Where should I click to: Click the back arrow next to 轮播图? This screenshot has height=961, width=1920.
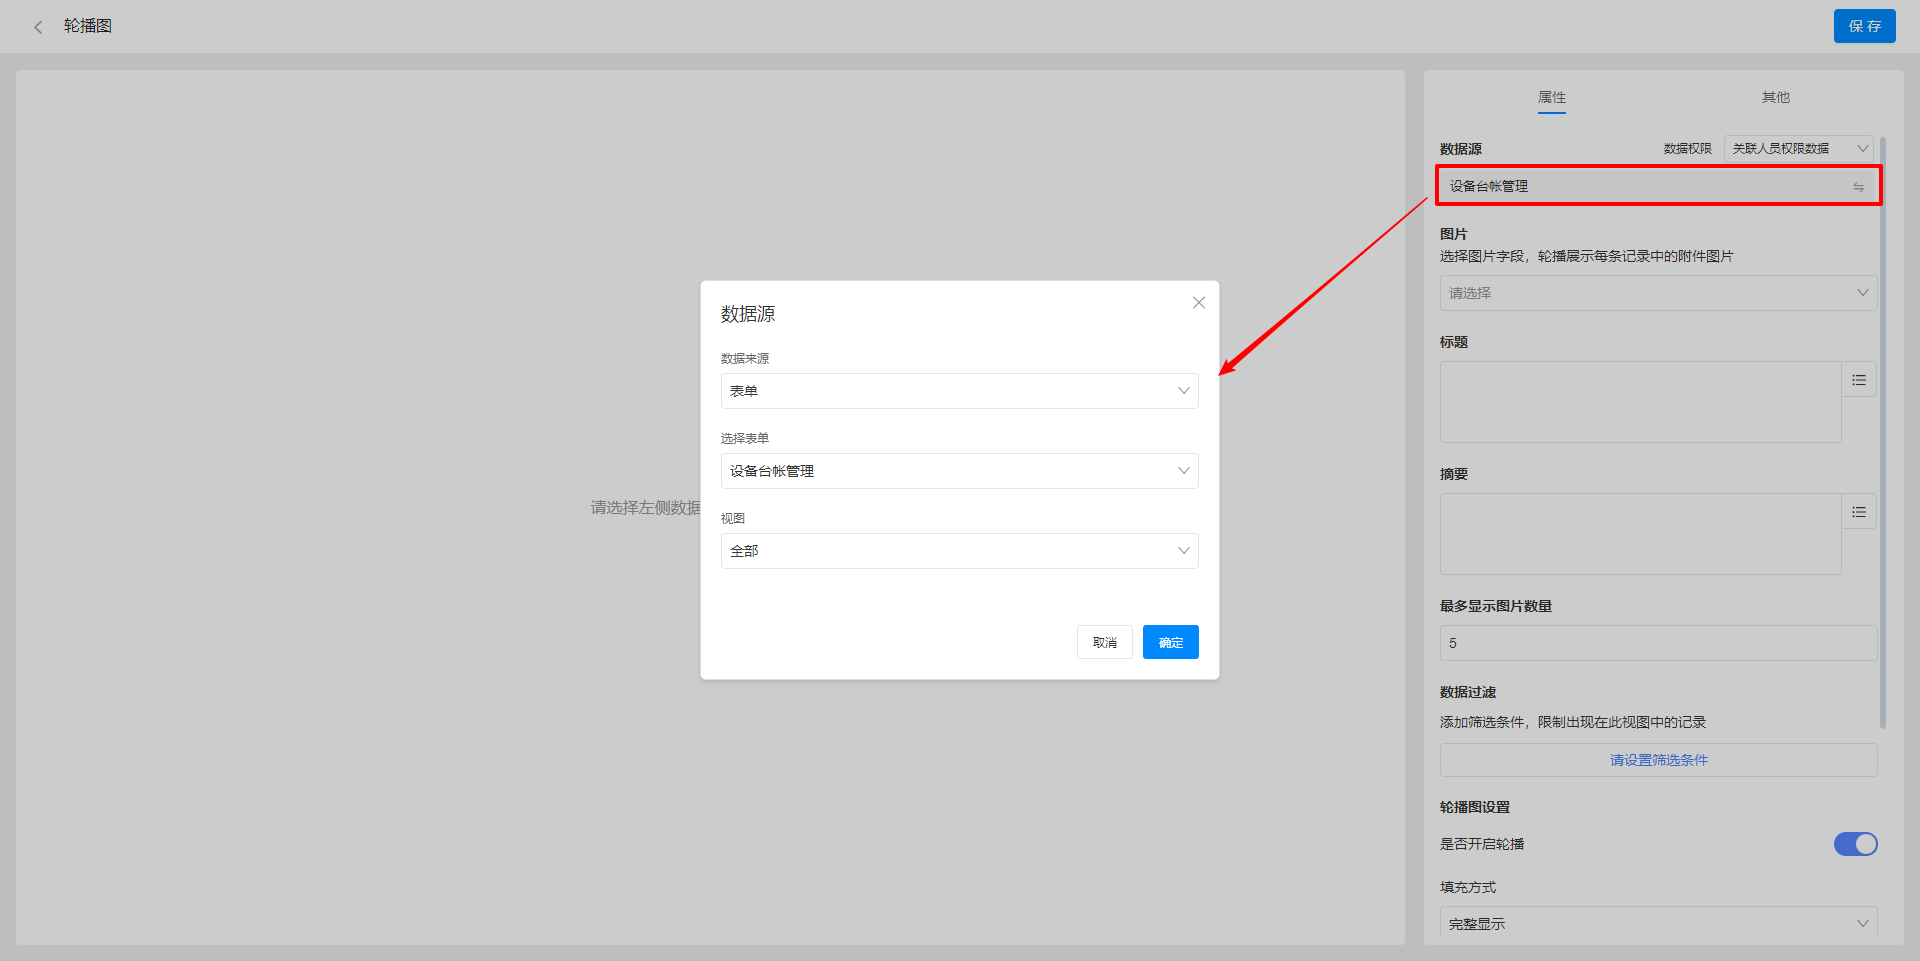point(38,27)
